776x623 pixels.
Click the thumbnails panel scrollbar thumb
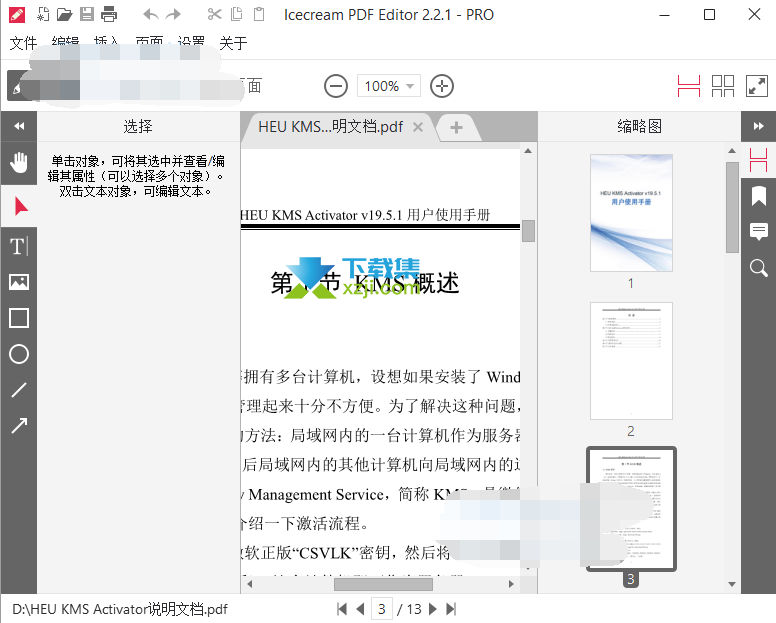[732, 207]
